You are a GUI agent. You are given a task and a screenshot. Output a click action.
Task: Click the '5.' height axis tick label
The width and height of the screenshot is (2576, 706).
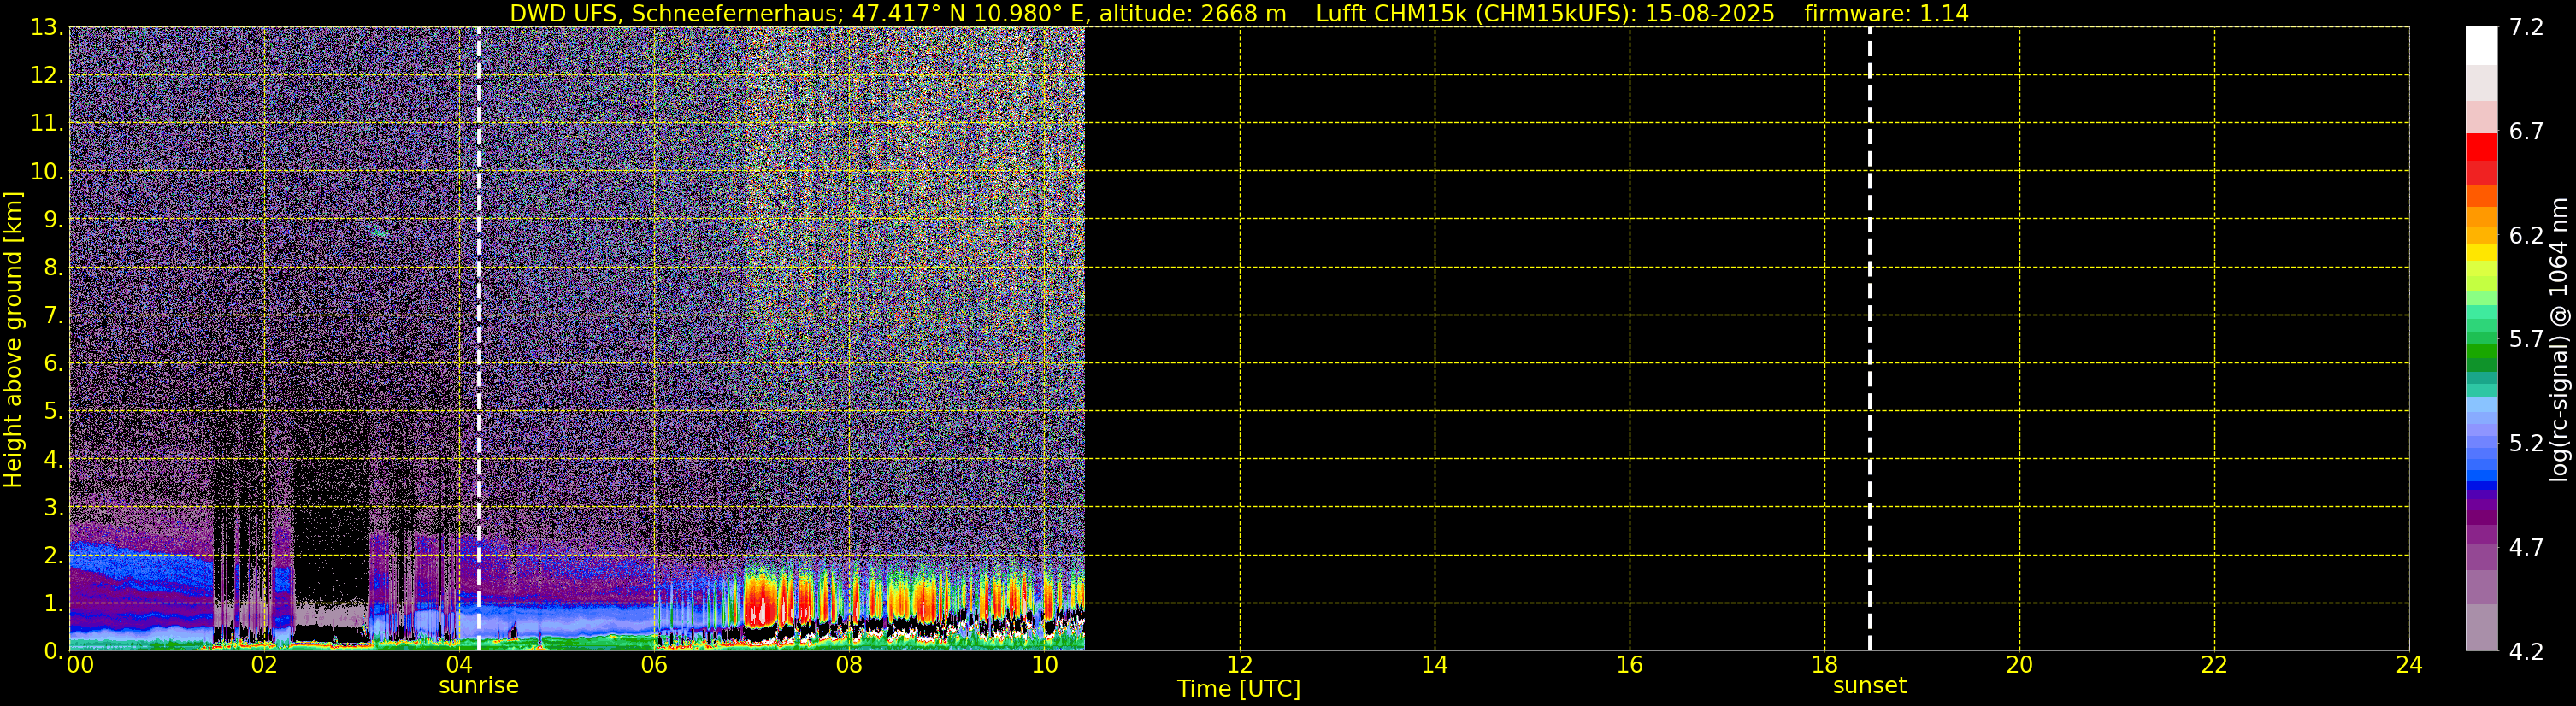point(54,411)
